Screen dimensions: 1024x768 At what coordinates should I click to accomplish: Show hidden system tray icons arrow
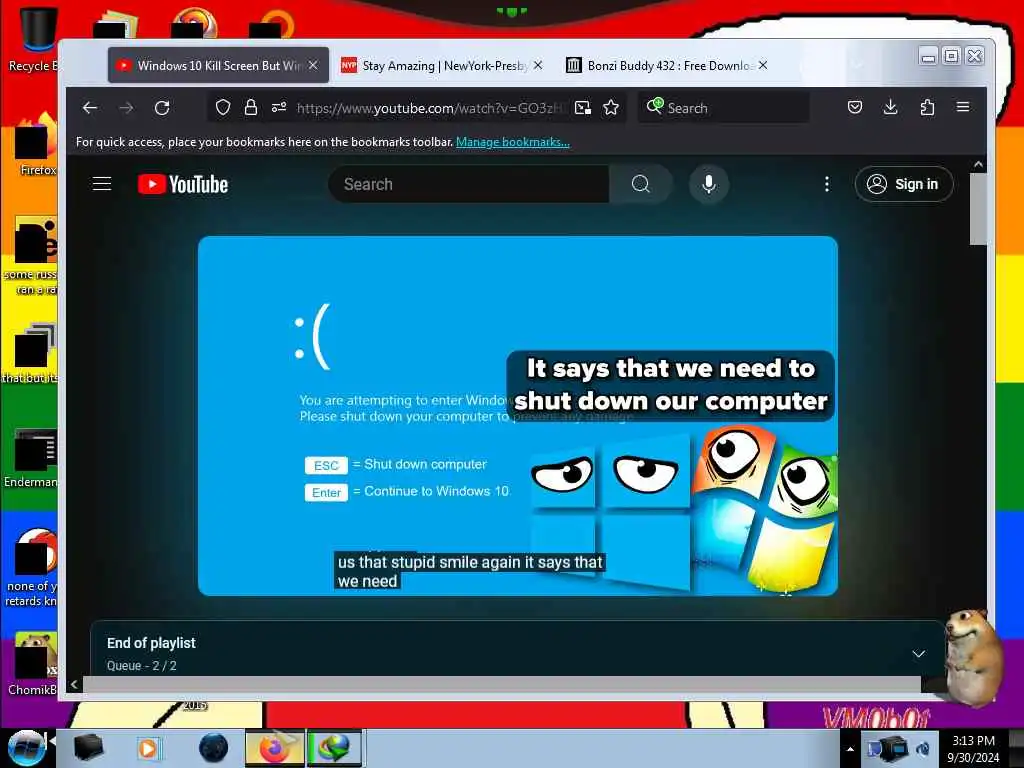tap(850, 749)
